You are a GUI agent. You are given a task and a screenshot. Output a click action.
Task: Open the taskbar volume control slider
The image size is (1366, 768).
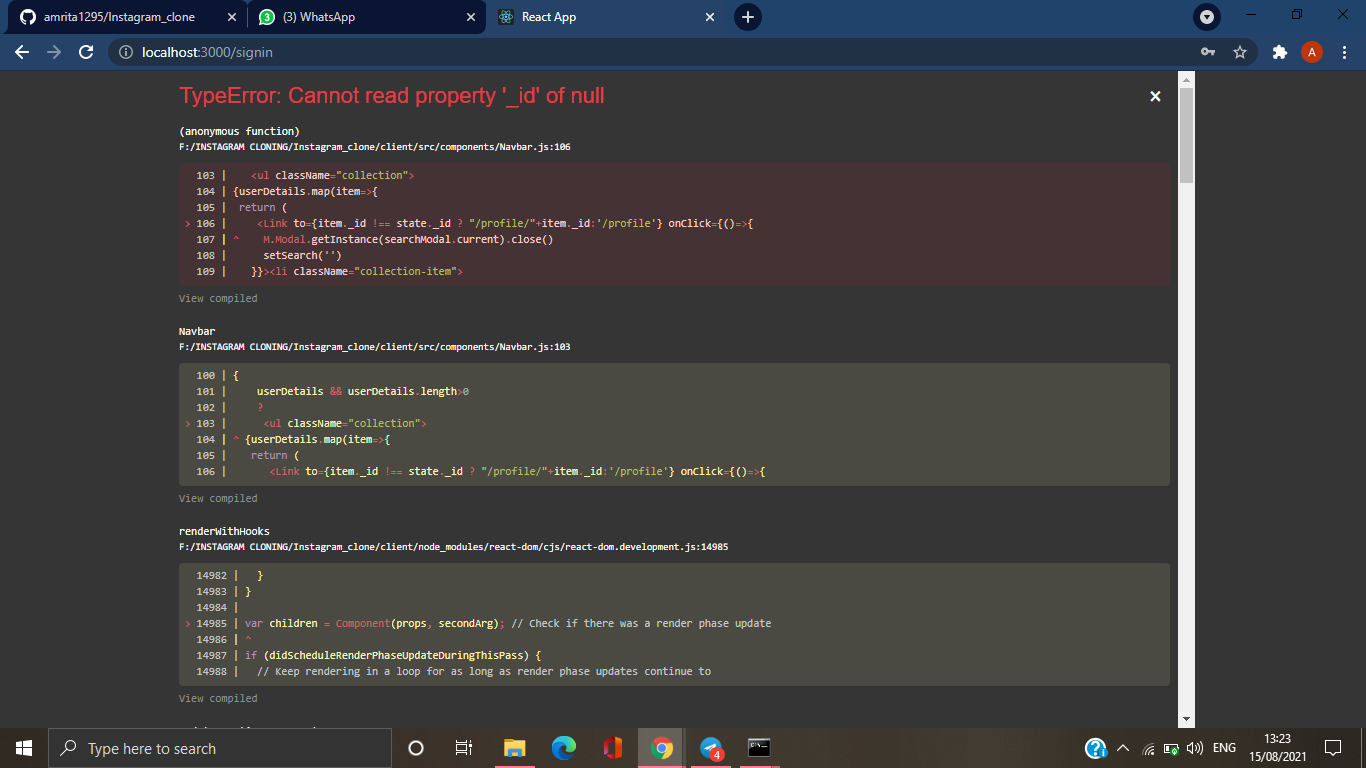click(x=1196, y=747)
